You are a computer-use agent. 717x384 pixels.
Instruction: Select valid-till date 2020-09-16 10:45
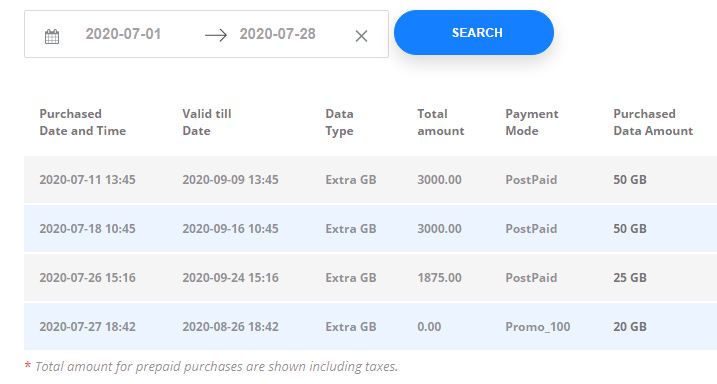tap(230, 229)
